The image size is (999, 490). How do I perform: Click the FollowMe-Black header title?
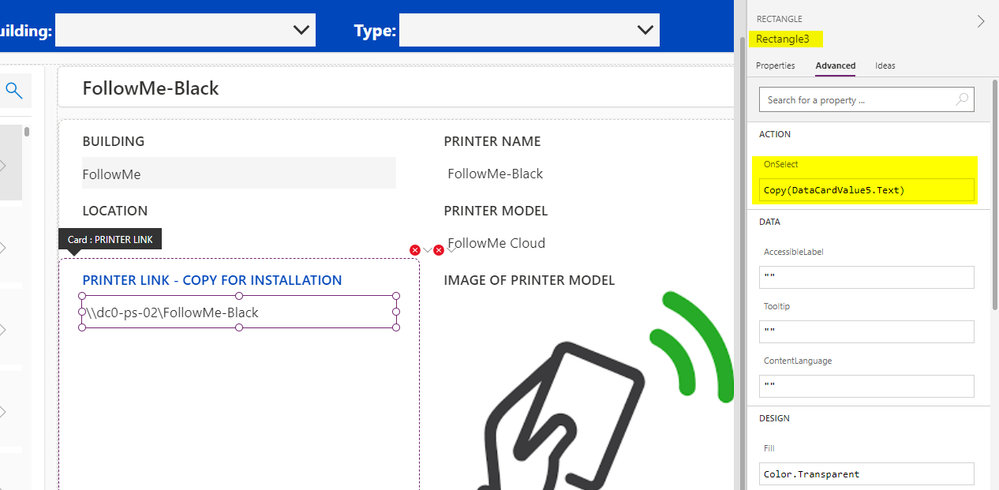(x=150, y=89)
